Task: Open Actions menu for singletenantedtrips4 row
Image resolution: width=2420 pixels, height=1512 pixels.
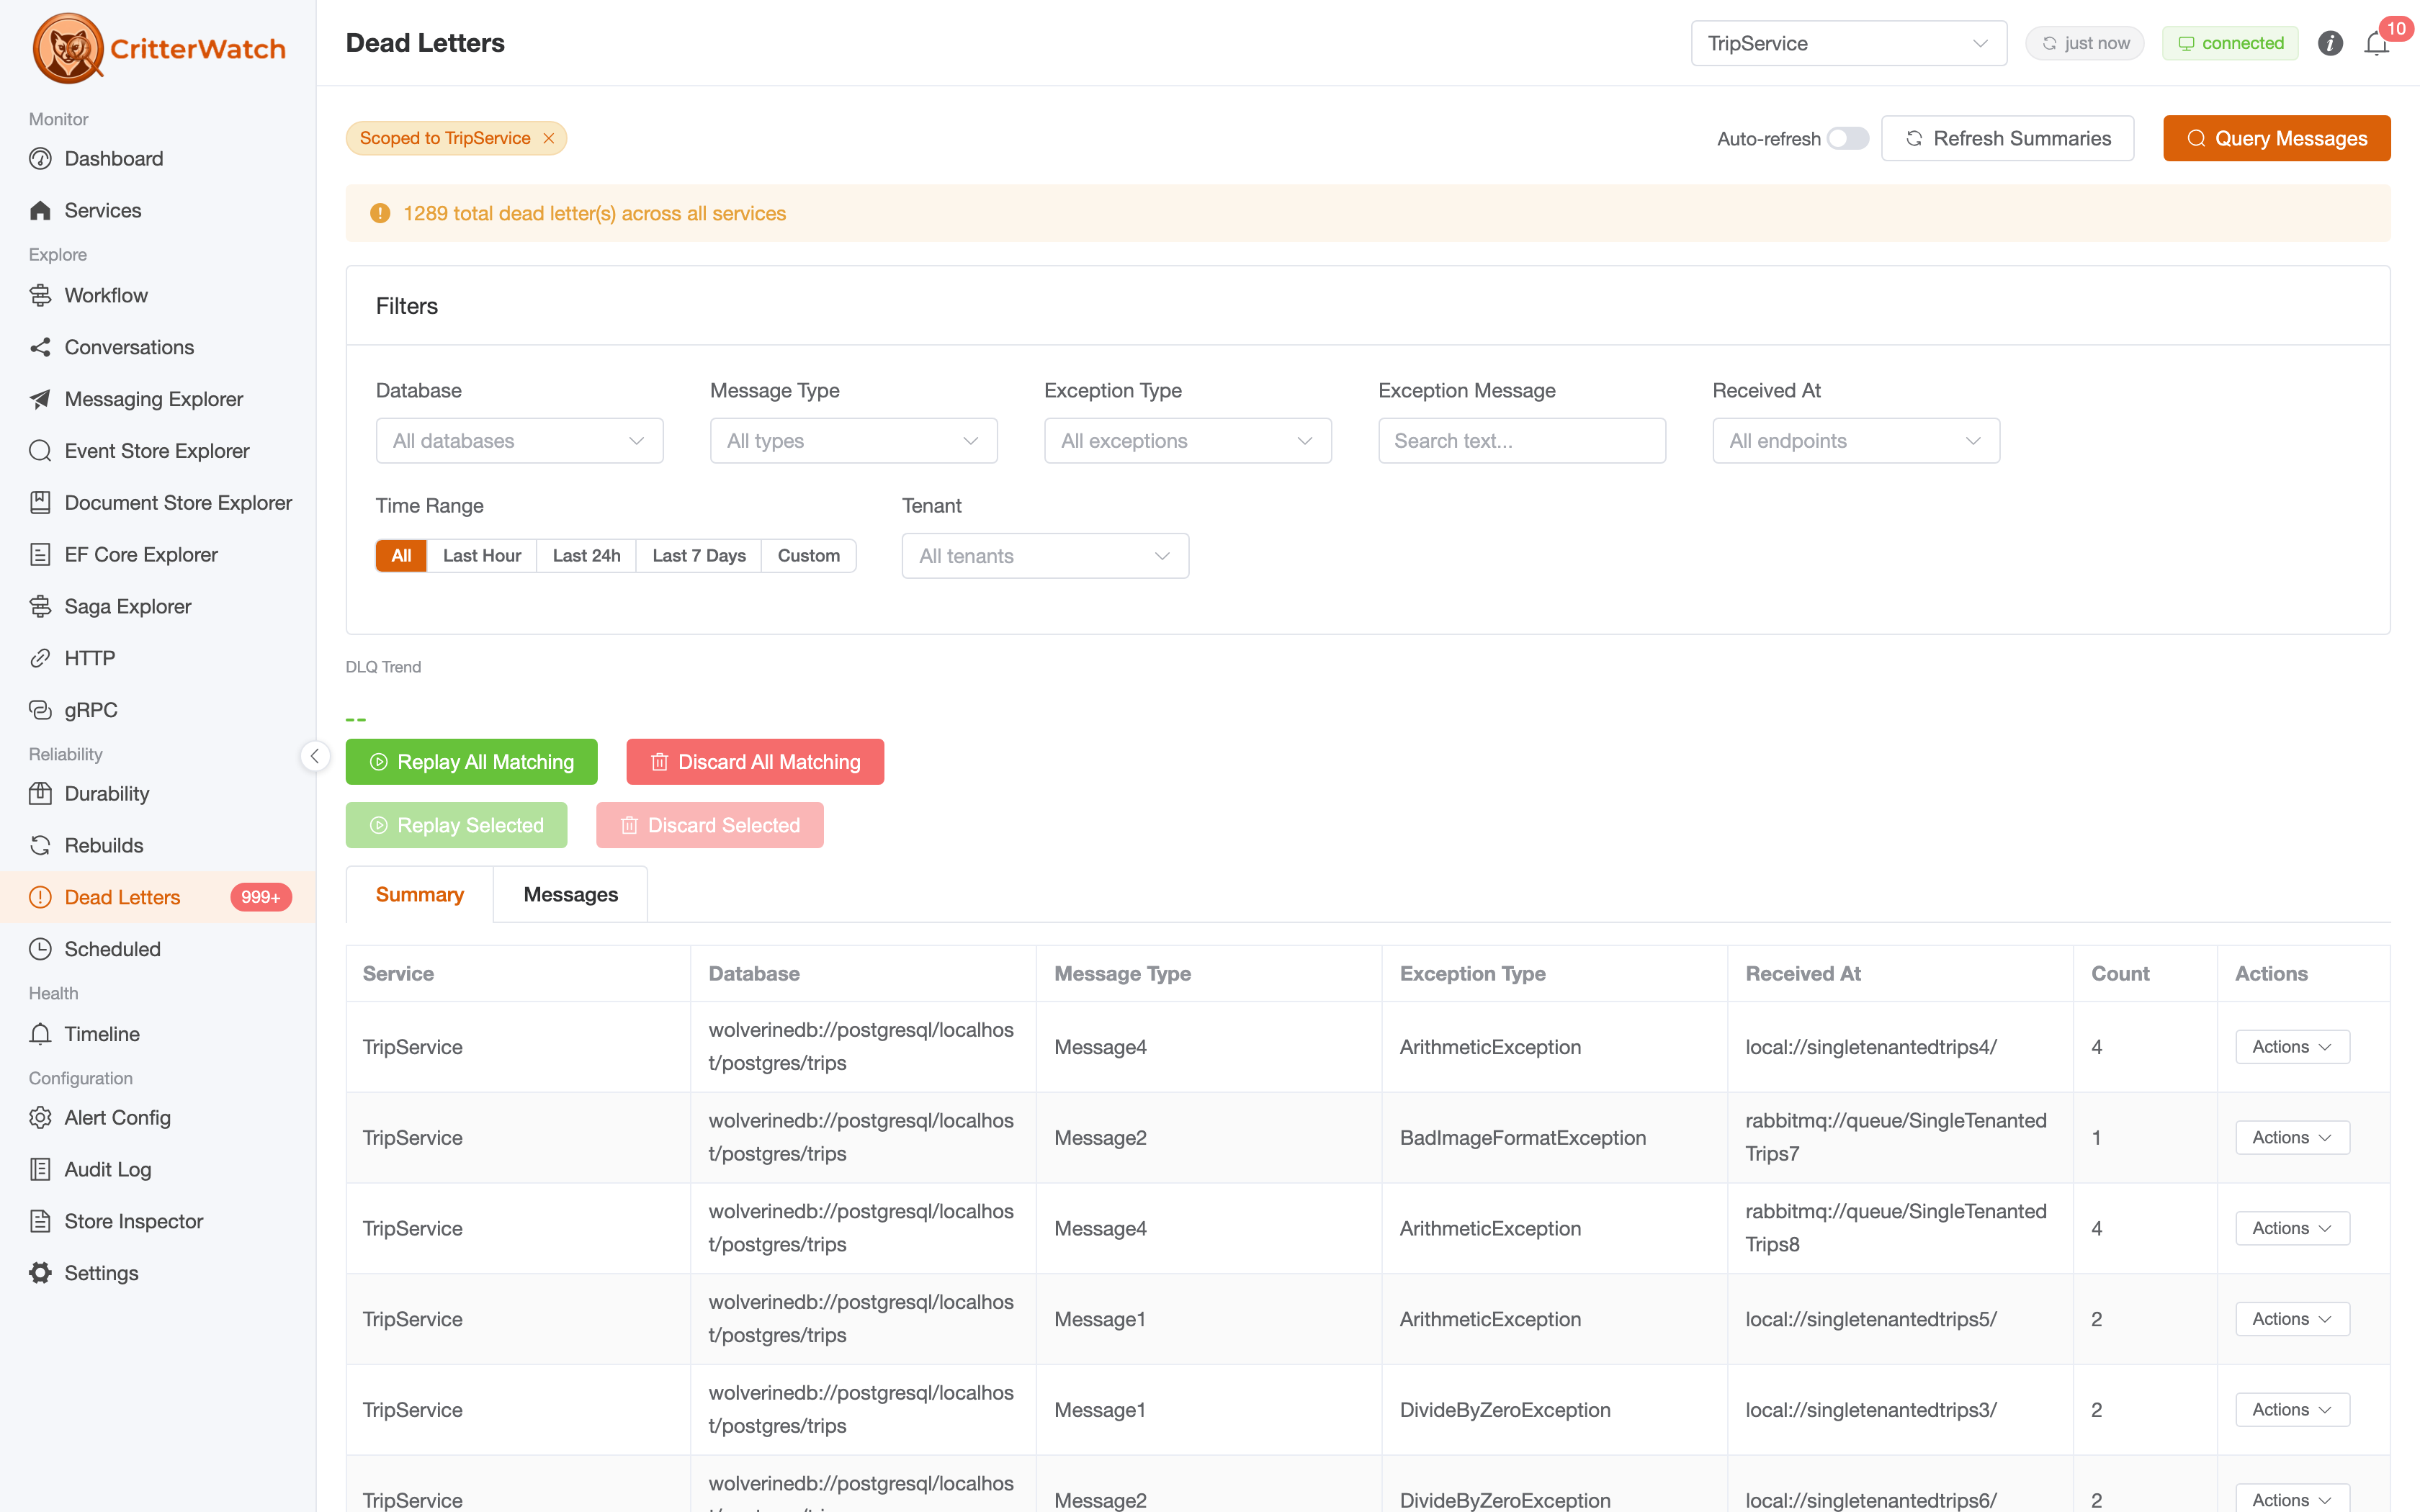Action: point(2292,1047)
